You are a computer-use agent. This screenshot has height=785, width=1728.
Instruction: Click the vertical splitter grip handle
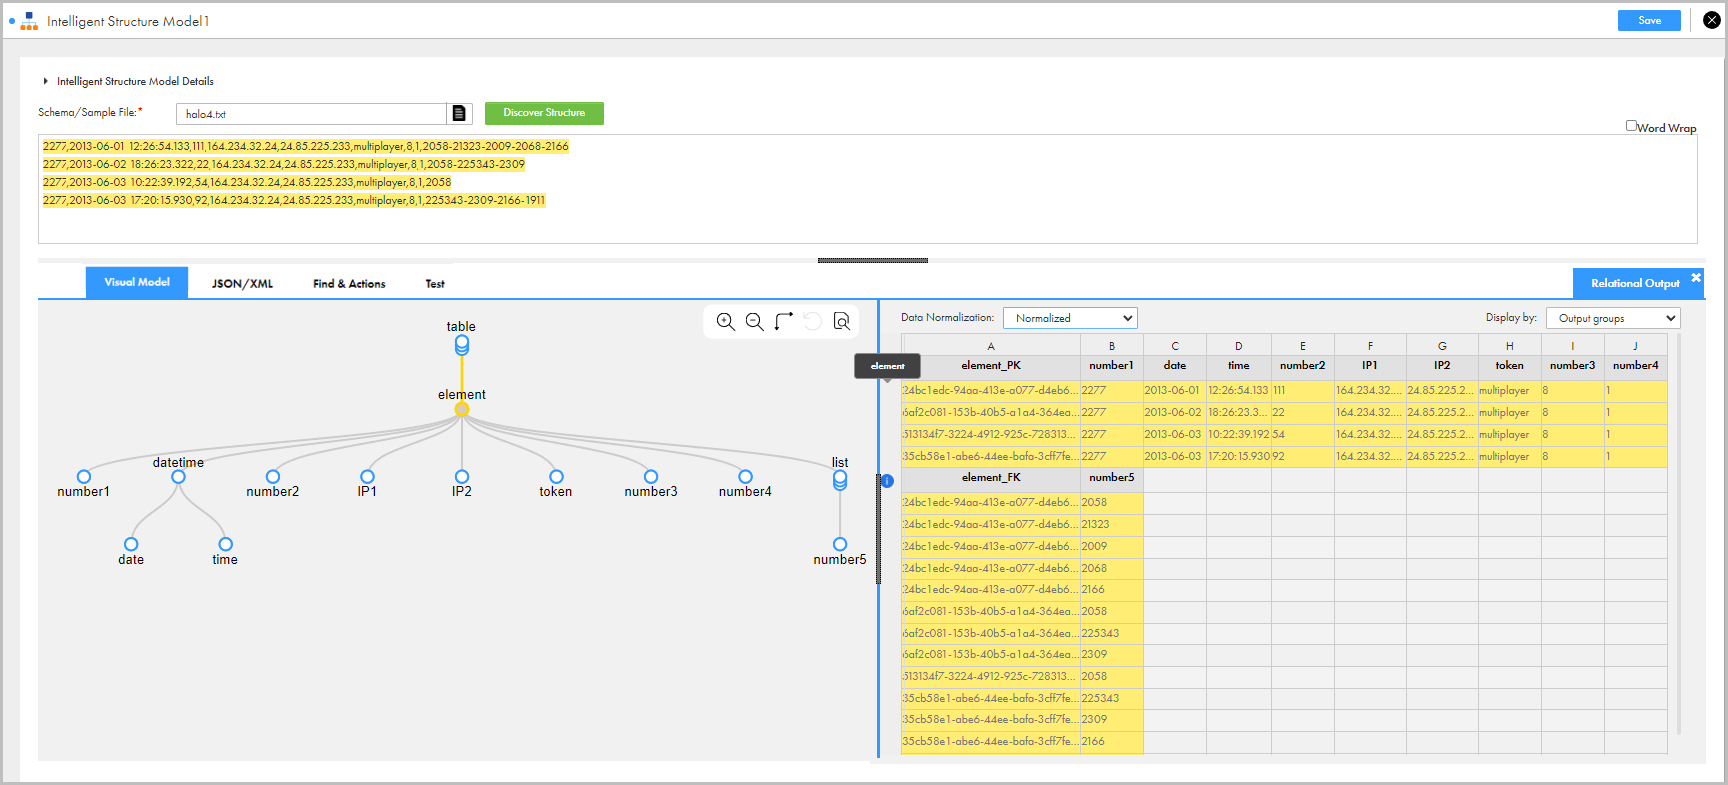(x=878, y=530)
